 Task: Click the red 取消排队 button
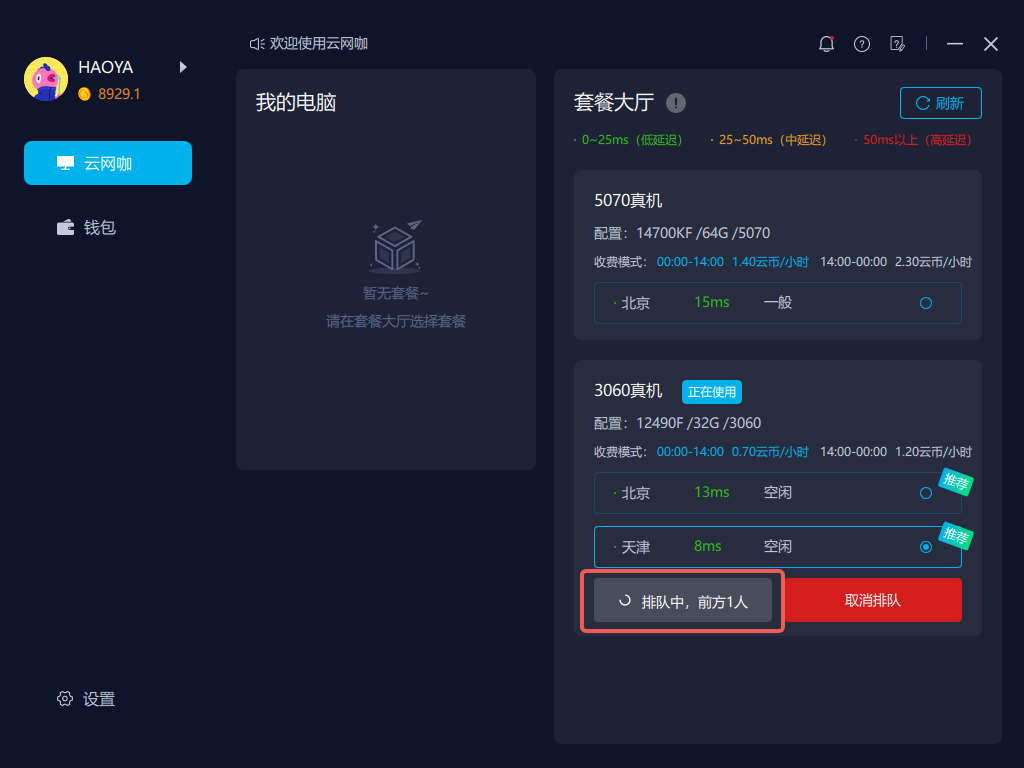click(x=872, y=600)
